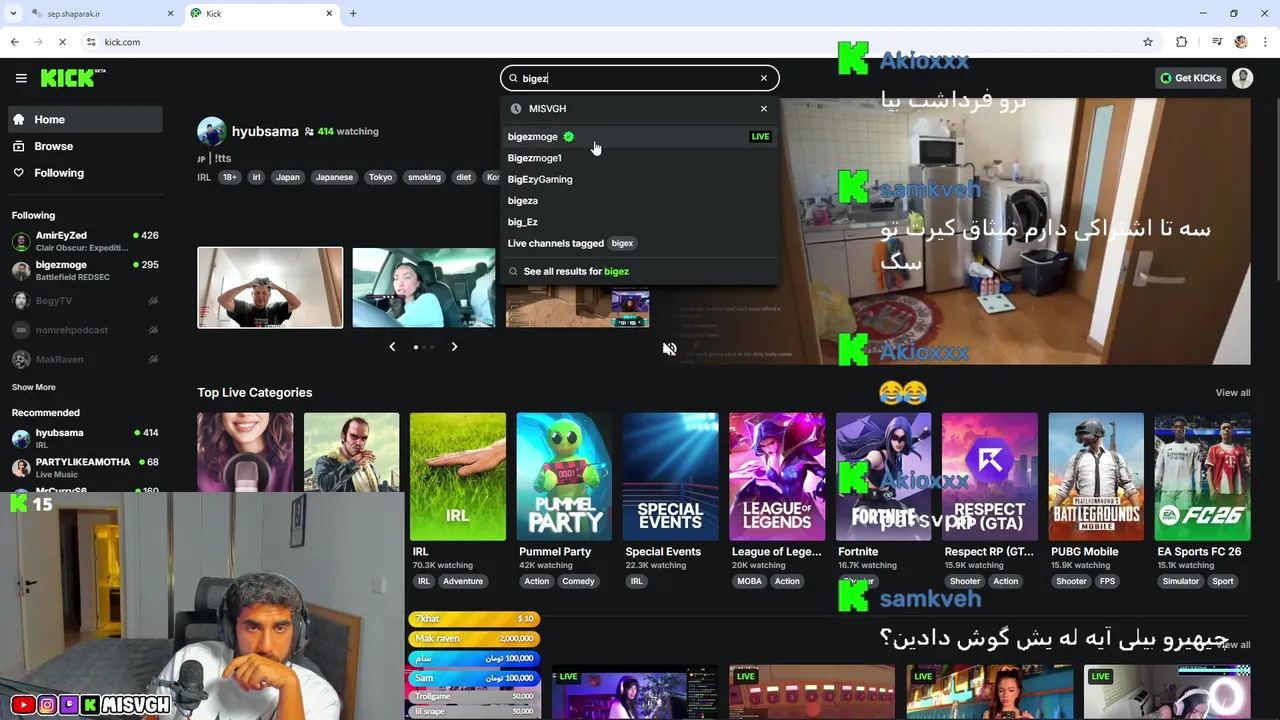Click FPS tag under PUBG Mobile
Screen dimensions: 1280x720
coord(1107,581)
